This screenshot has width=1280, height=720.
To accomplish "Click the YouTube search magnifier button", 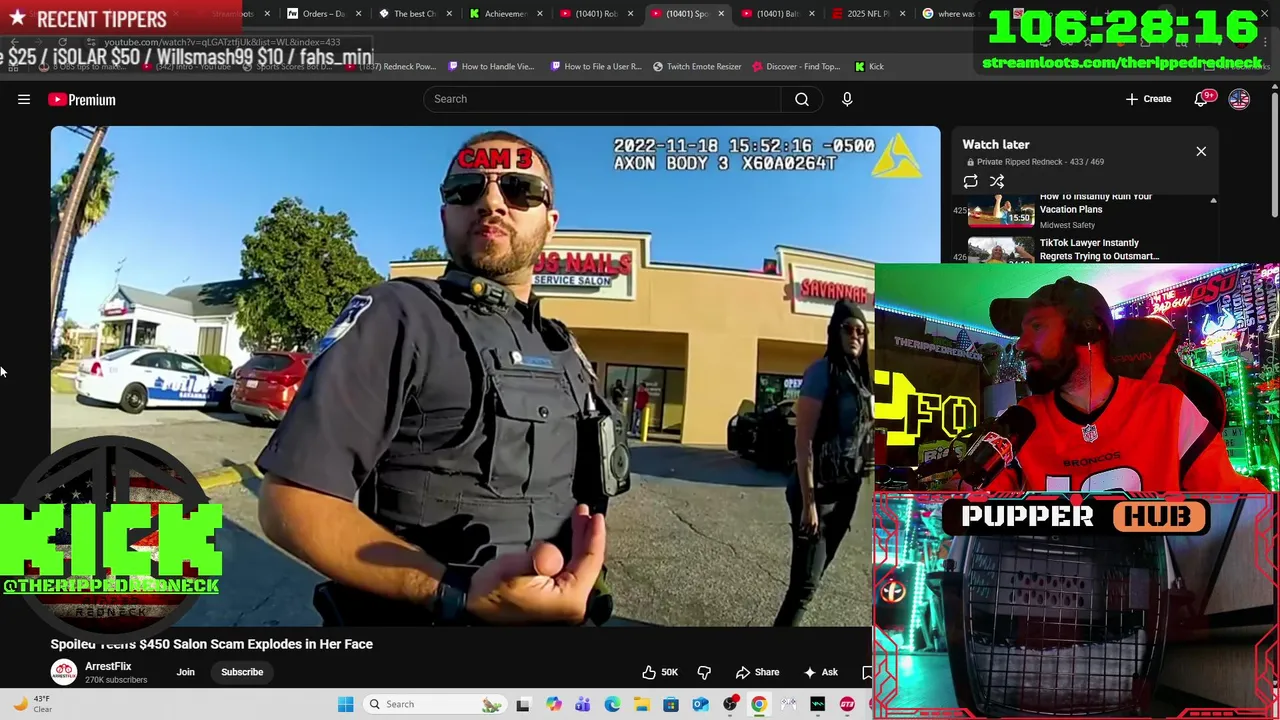I will coord(802,99).
